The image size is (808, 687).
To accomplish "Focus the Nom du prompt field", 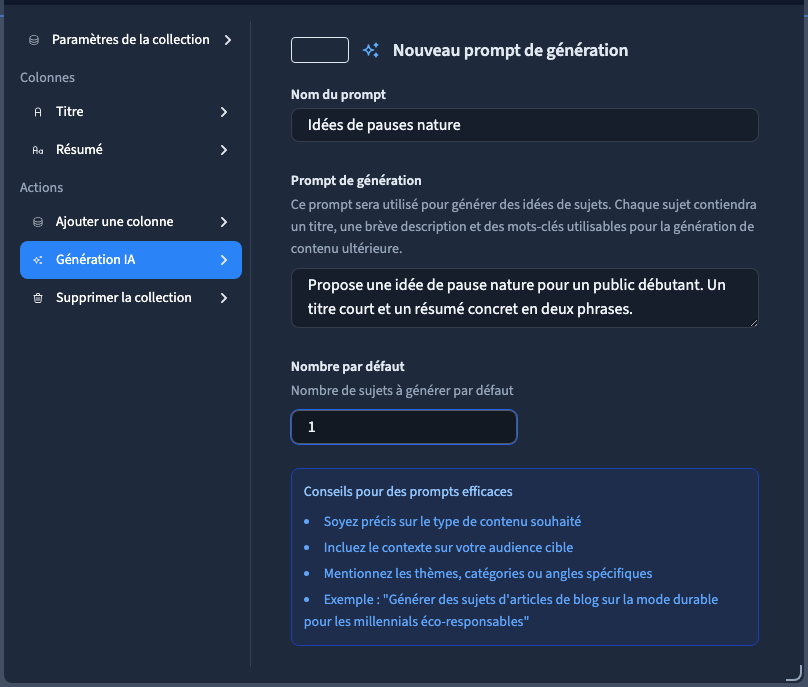I will pyautogui.click(x=525, y=125).
